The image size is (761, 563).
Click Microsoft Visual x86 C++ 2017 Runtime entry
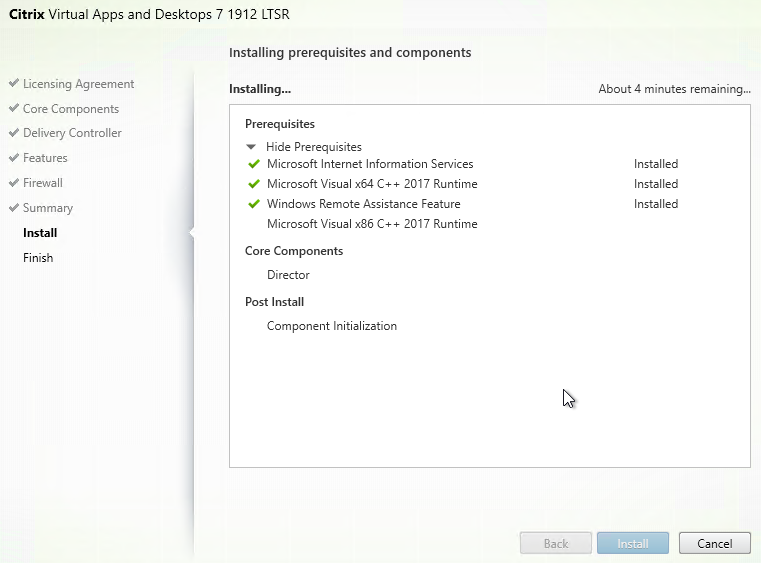coord(371,224)
